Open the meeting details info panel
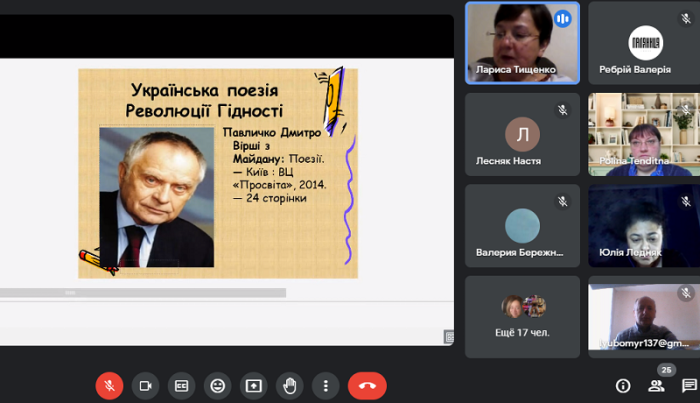This screenshot has width=700, height=403. coord(623,386)
